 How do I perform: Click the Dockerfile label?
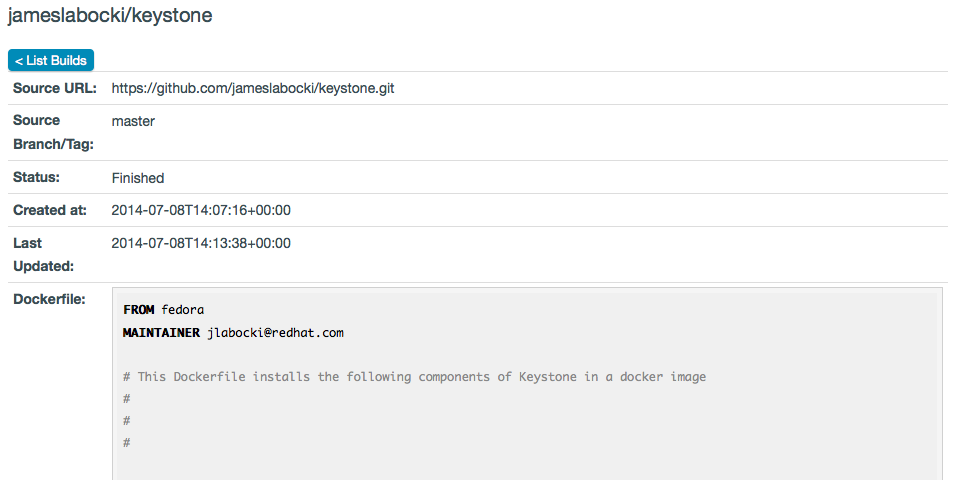coord(49,299)
